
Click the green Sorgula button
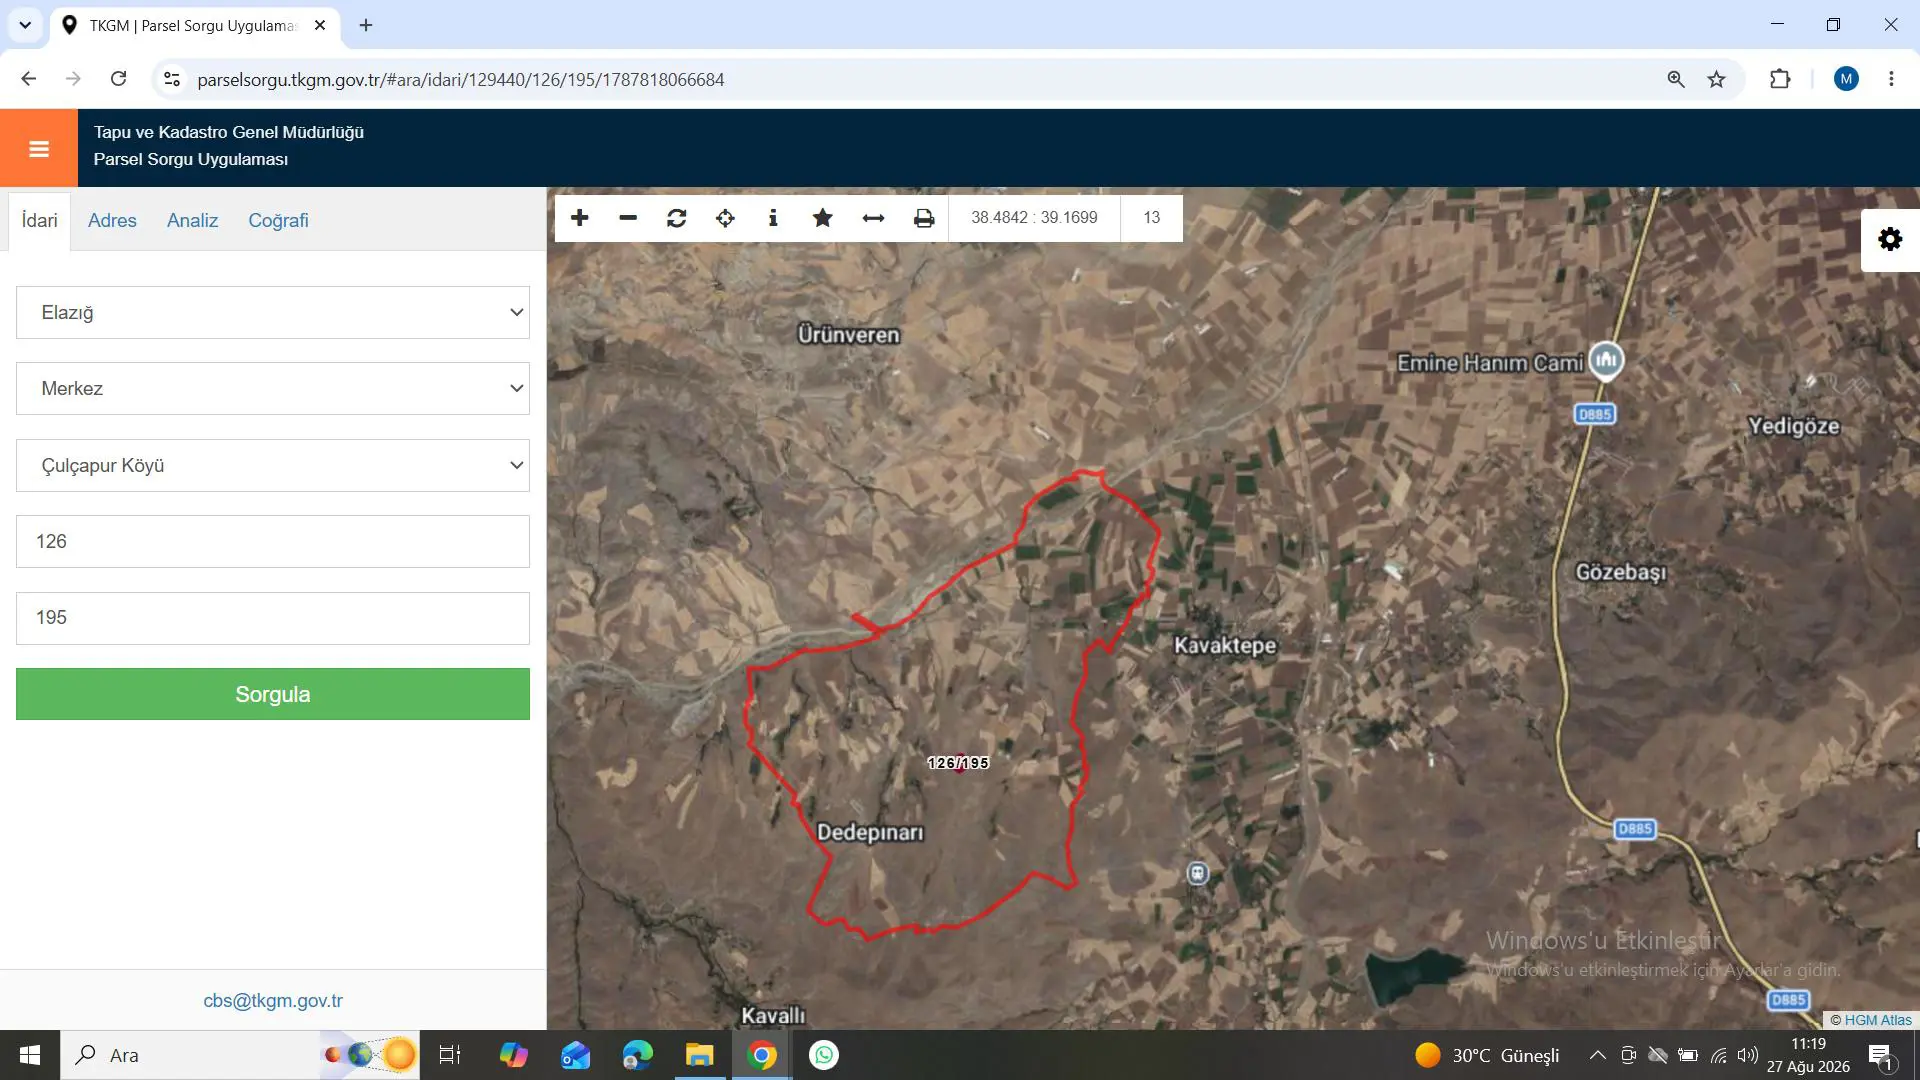[x=273, y=694]
